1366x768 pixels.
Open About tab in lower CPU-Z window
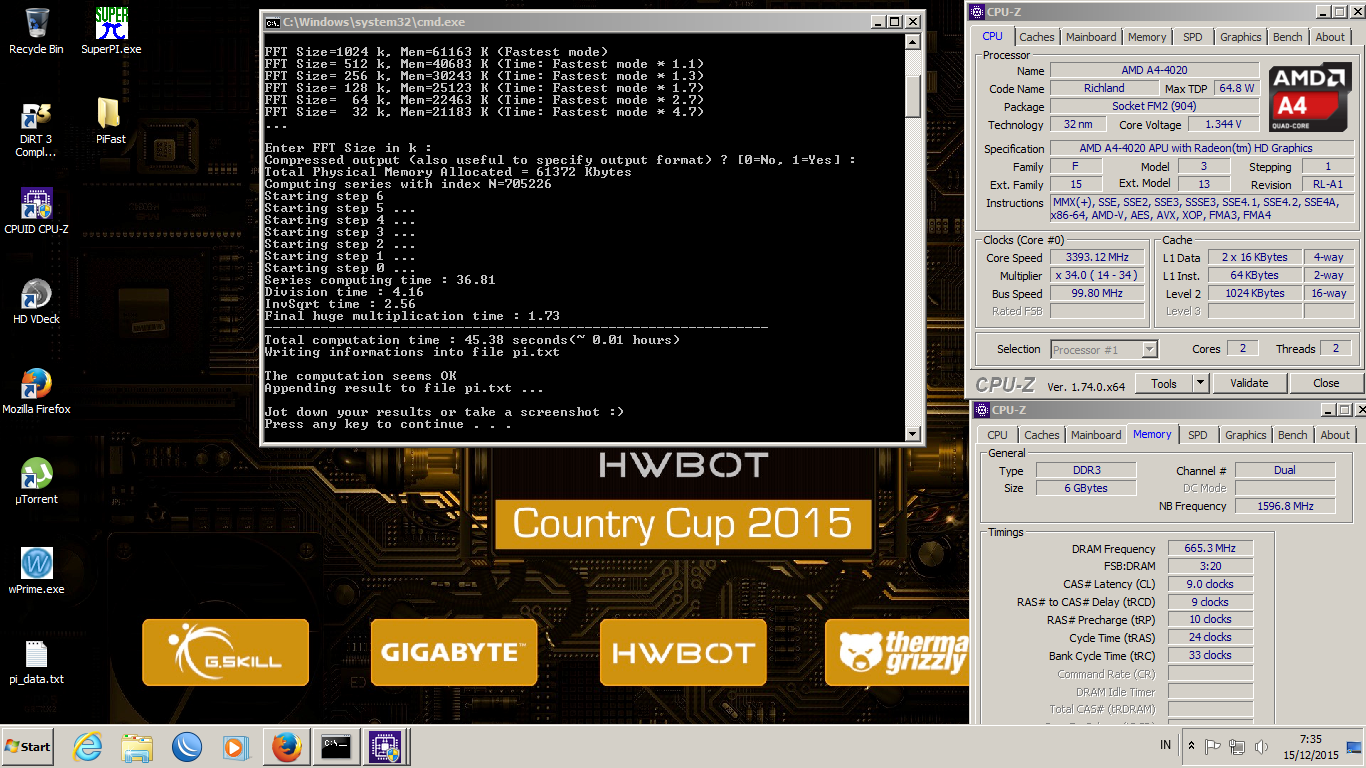coord(1335,435)
